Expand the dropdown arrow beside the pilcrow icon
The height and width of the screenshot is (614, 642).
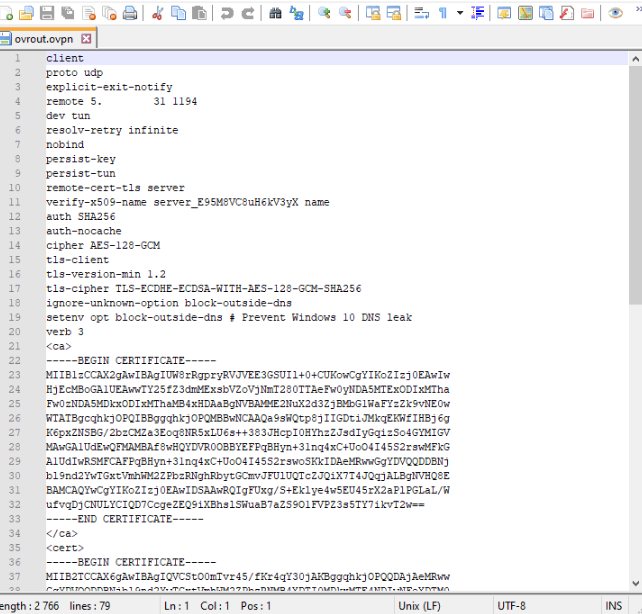pyautogui.click(x=459, y=13)
